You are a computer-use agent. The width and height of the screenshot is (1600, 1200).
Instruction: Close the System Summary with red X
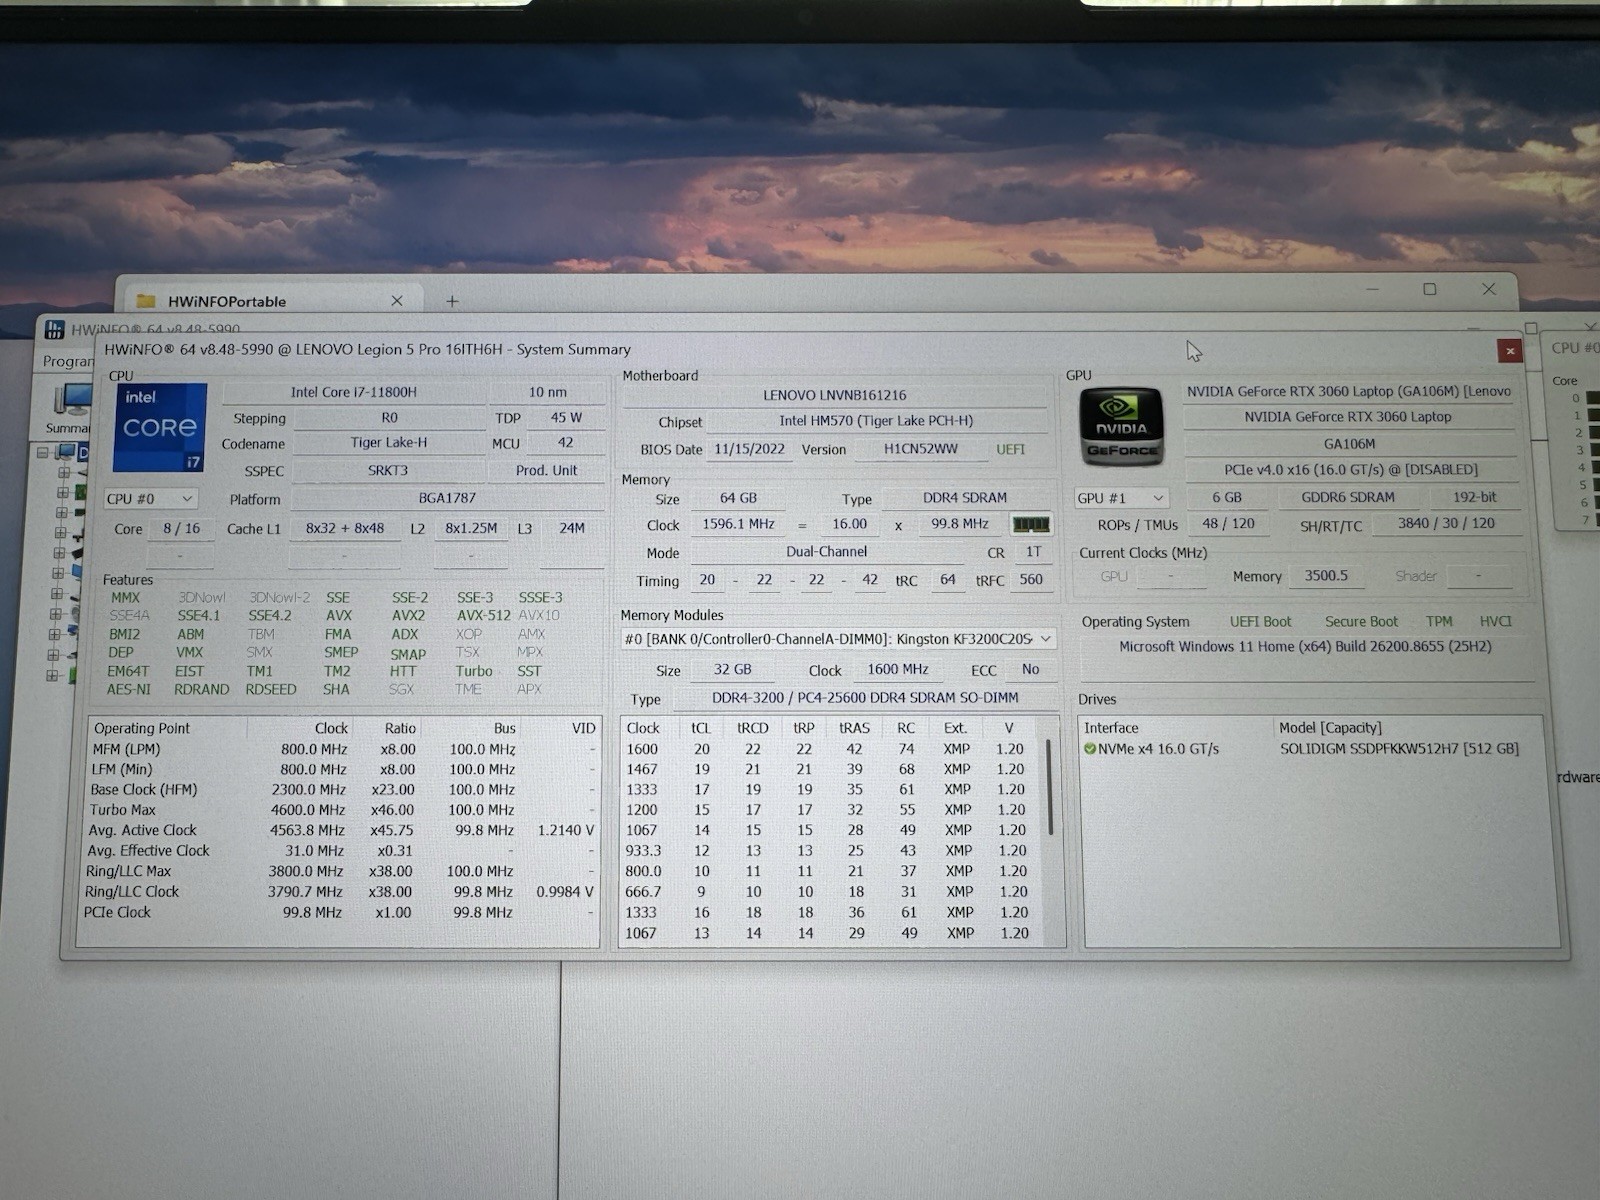(x=1510, y=351)
